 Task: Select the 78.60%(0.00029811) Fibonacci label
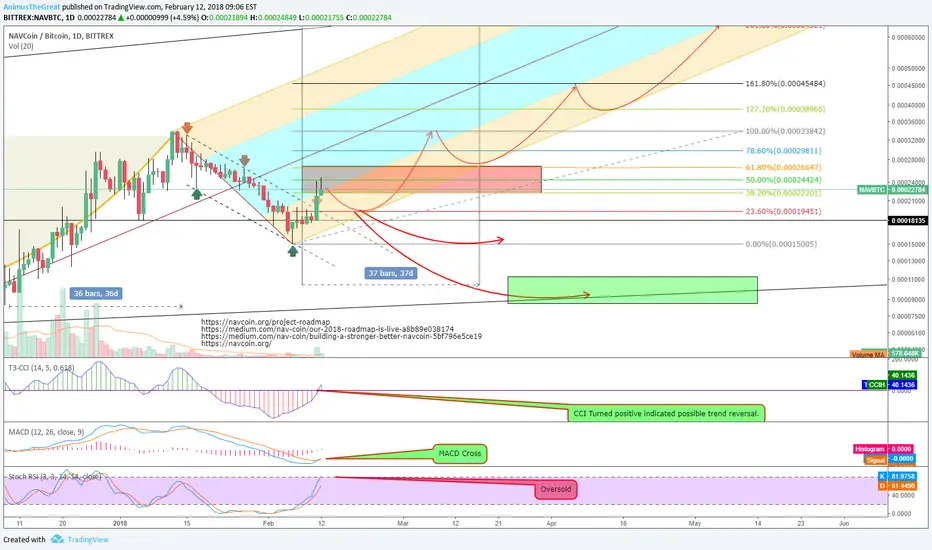[x=783, y=151]
